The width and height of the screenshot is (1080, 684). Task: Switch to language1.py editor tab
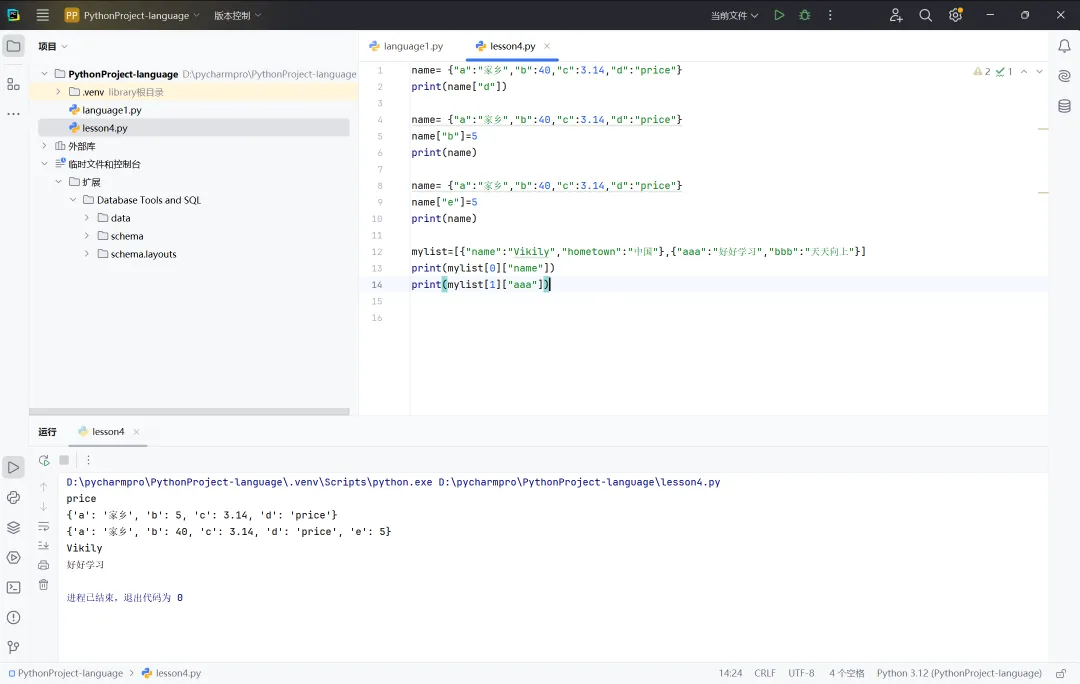point(406,46)
